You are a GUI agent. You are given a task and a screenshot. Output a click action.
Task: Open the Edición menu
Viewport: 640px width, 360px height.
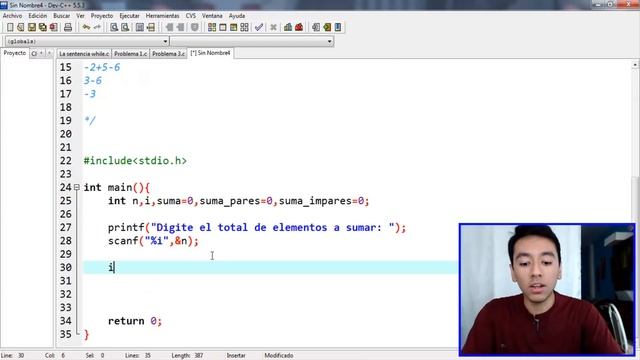click(x=38, y=16)
